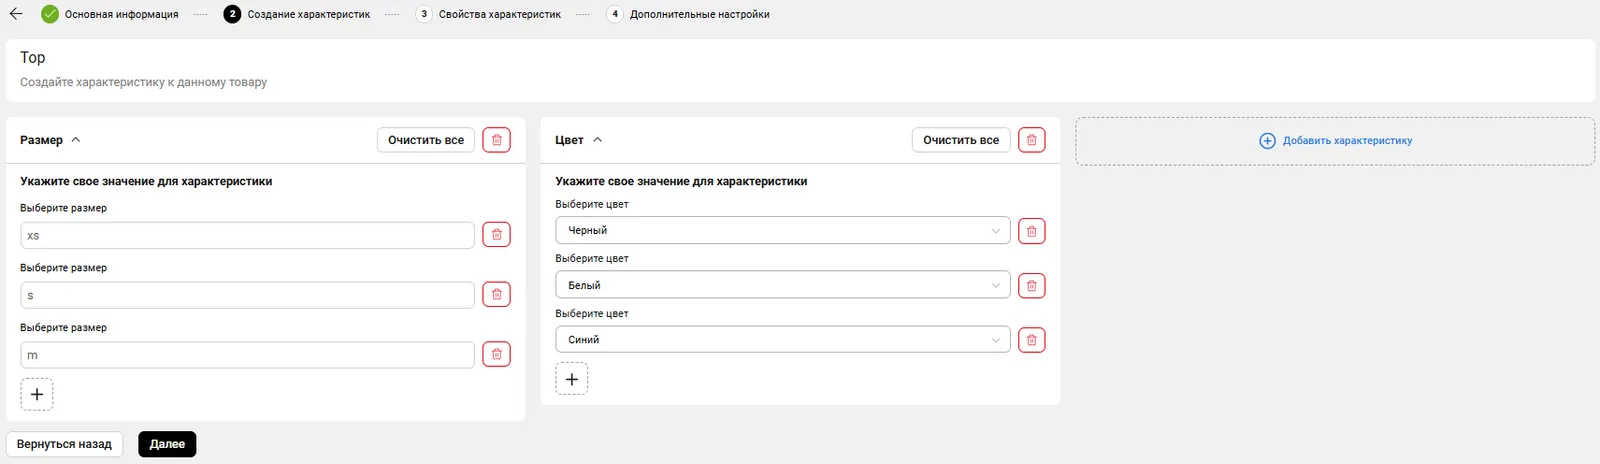The height and width of the screenshot is (464, 1600).
Task: Go to Свойства характеристик step
Action: [x=498, y=14]
